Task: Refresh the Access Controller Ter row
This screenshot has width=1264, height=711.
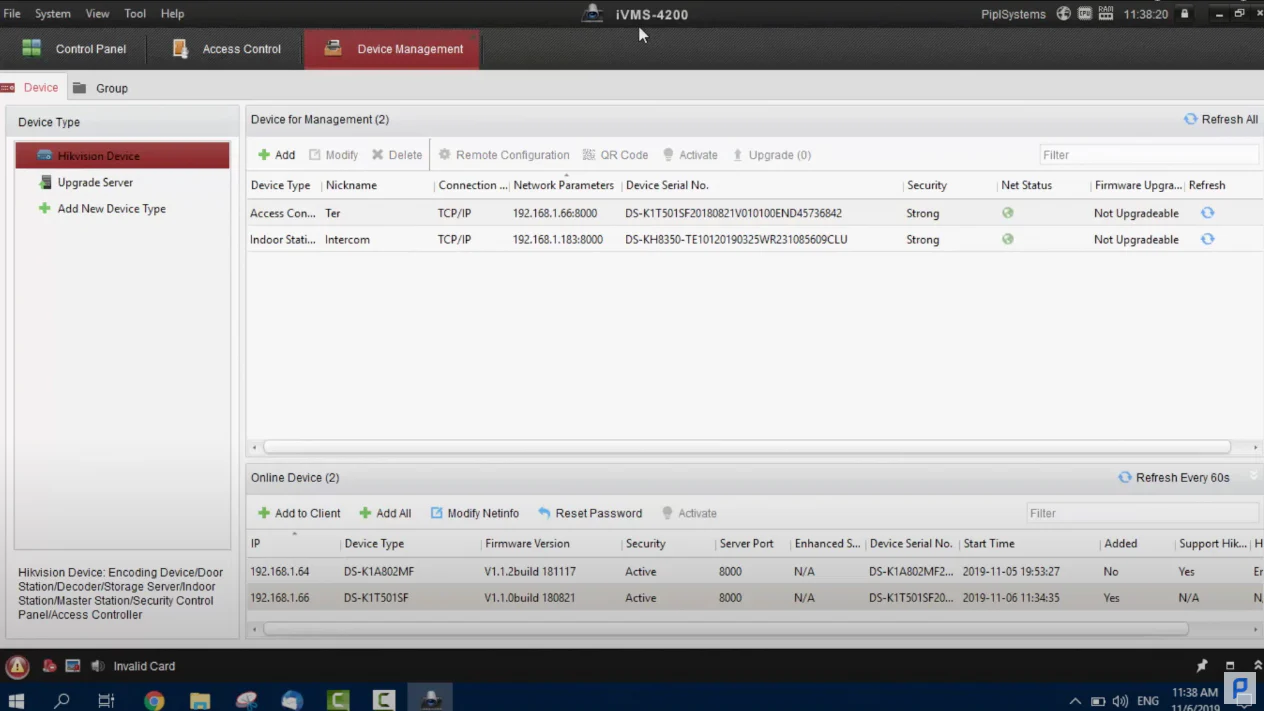Action: [1207, 213]
